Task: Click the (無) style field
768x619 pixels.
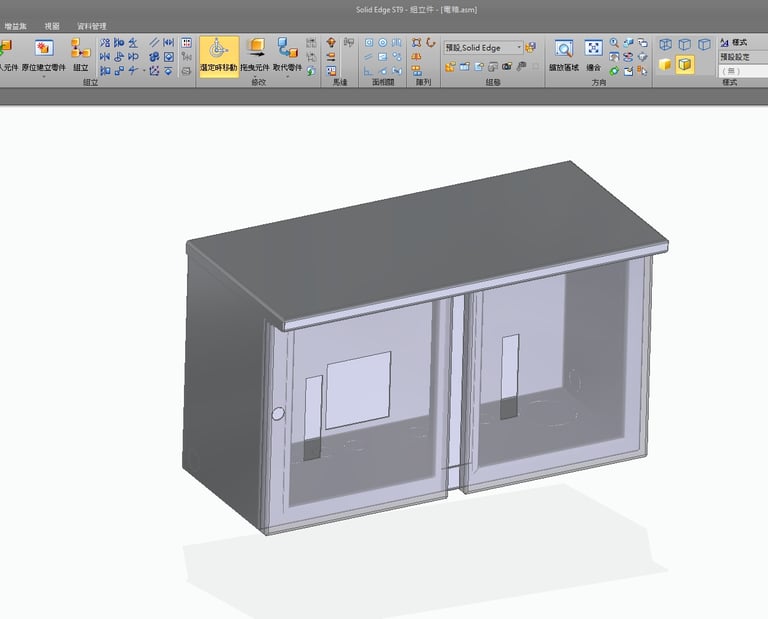Action: (743, 71)
